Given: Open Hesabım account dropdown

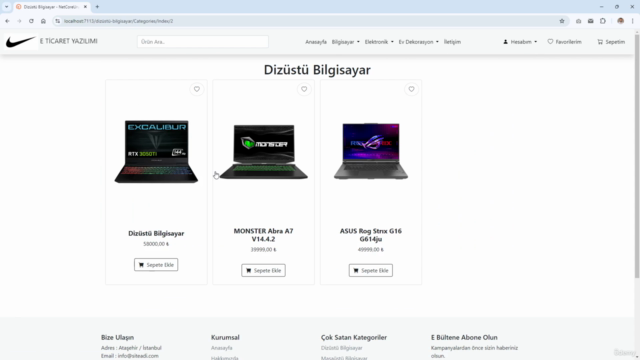Looking at the screenshot, I should pyautogui.click(x=520, y=42).
